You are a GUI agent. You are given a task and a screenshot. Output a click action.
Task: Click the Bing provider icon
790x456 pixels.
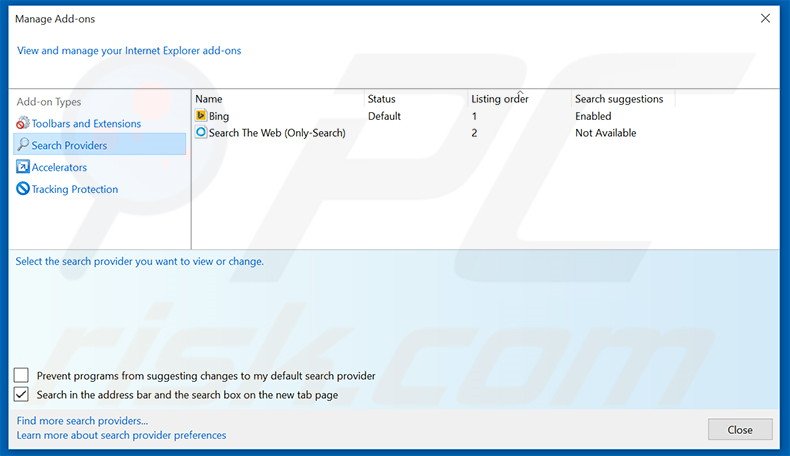[201, 115]
